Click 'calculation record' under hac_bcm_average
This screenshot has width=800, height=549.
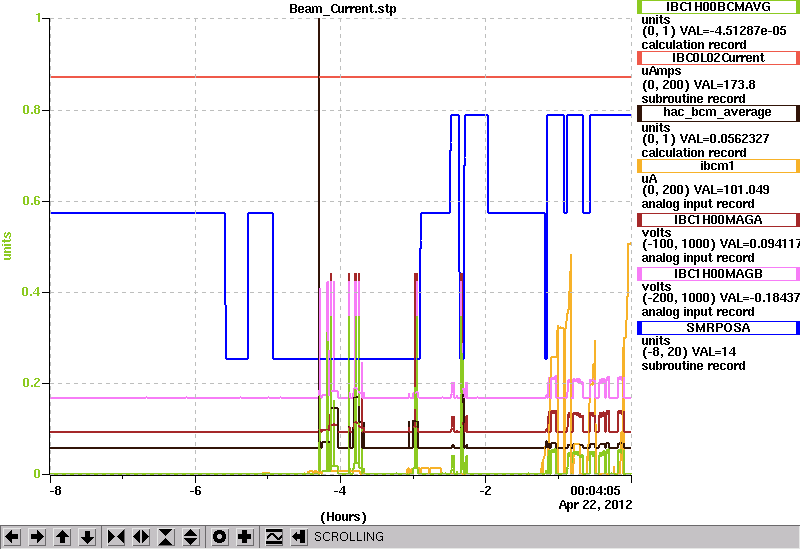point(694,153)
